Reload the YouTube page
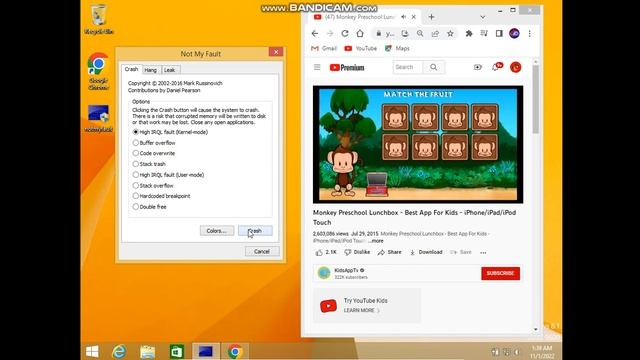The width and height of the screenshot is (640, 360). click(x=345, y=33)
